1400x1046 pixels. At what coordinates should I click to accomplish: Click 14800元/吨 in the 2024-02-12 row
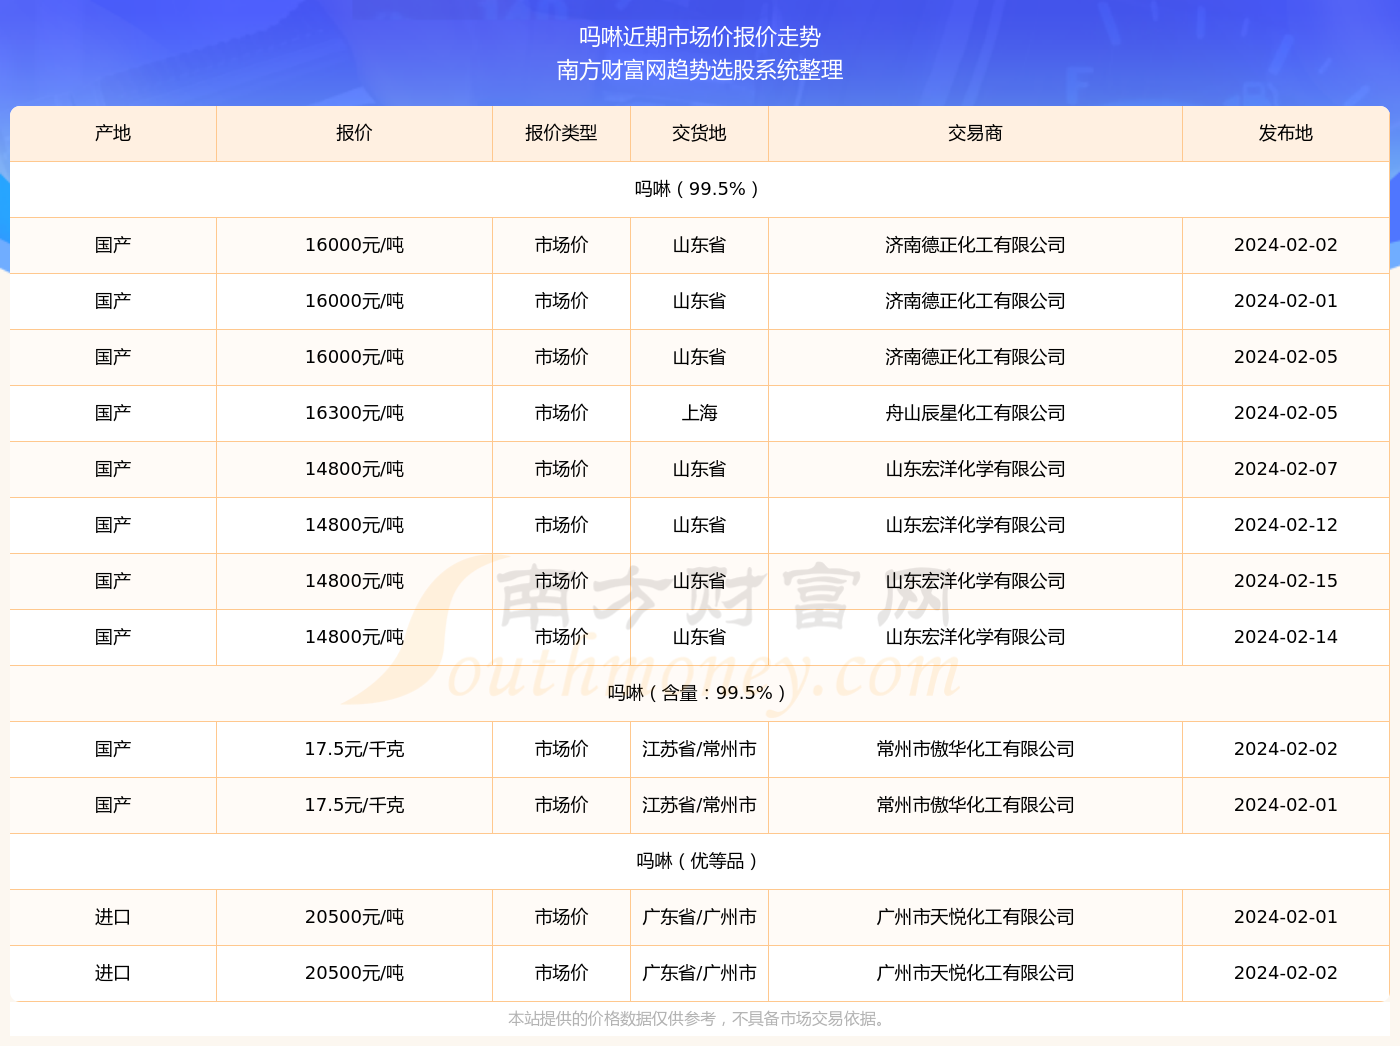354,525
